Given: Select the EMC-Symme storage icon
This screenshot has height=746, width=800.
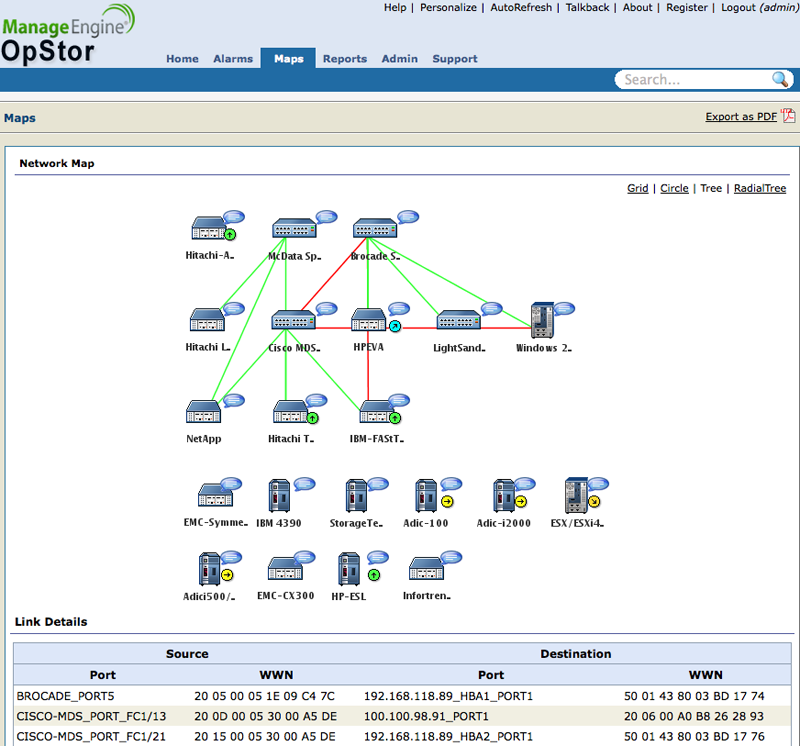Looking at the screenshot, I should coord(215,494).
